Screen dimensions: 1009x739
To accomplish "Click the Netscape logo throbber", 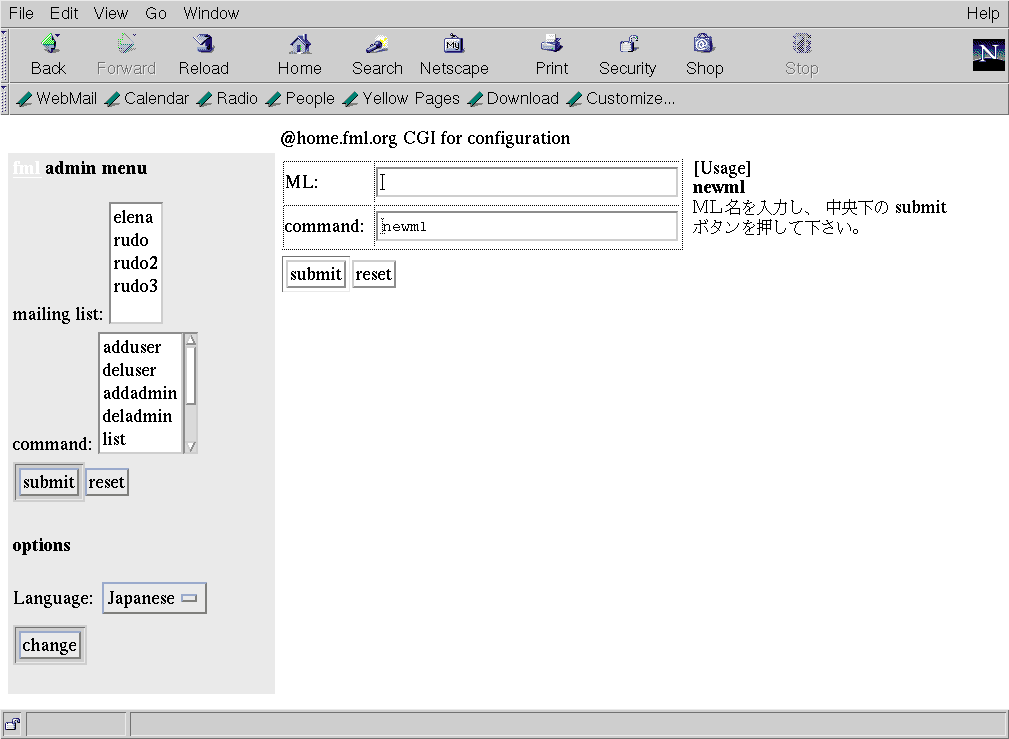I will tap(988, 55).
